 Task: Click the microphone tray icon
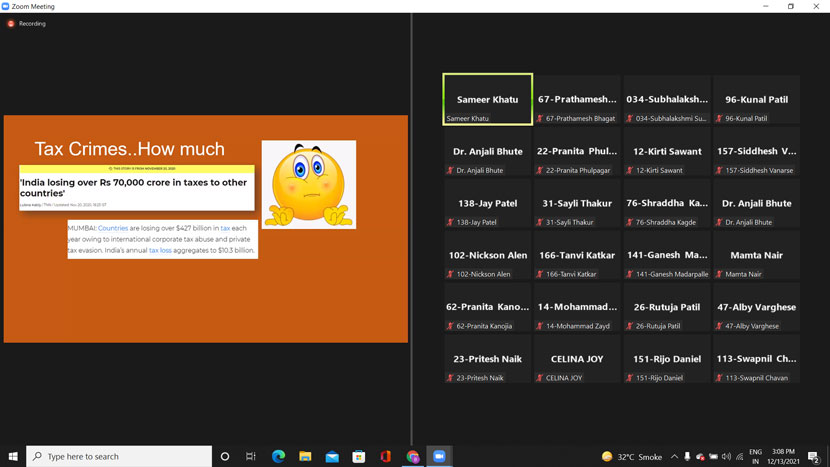[687, 456]
